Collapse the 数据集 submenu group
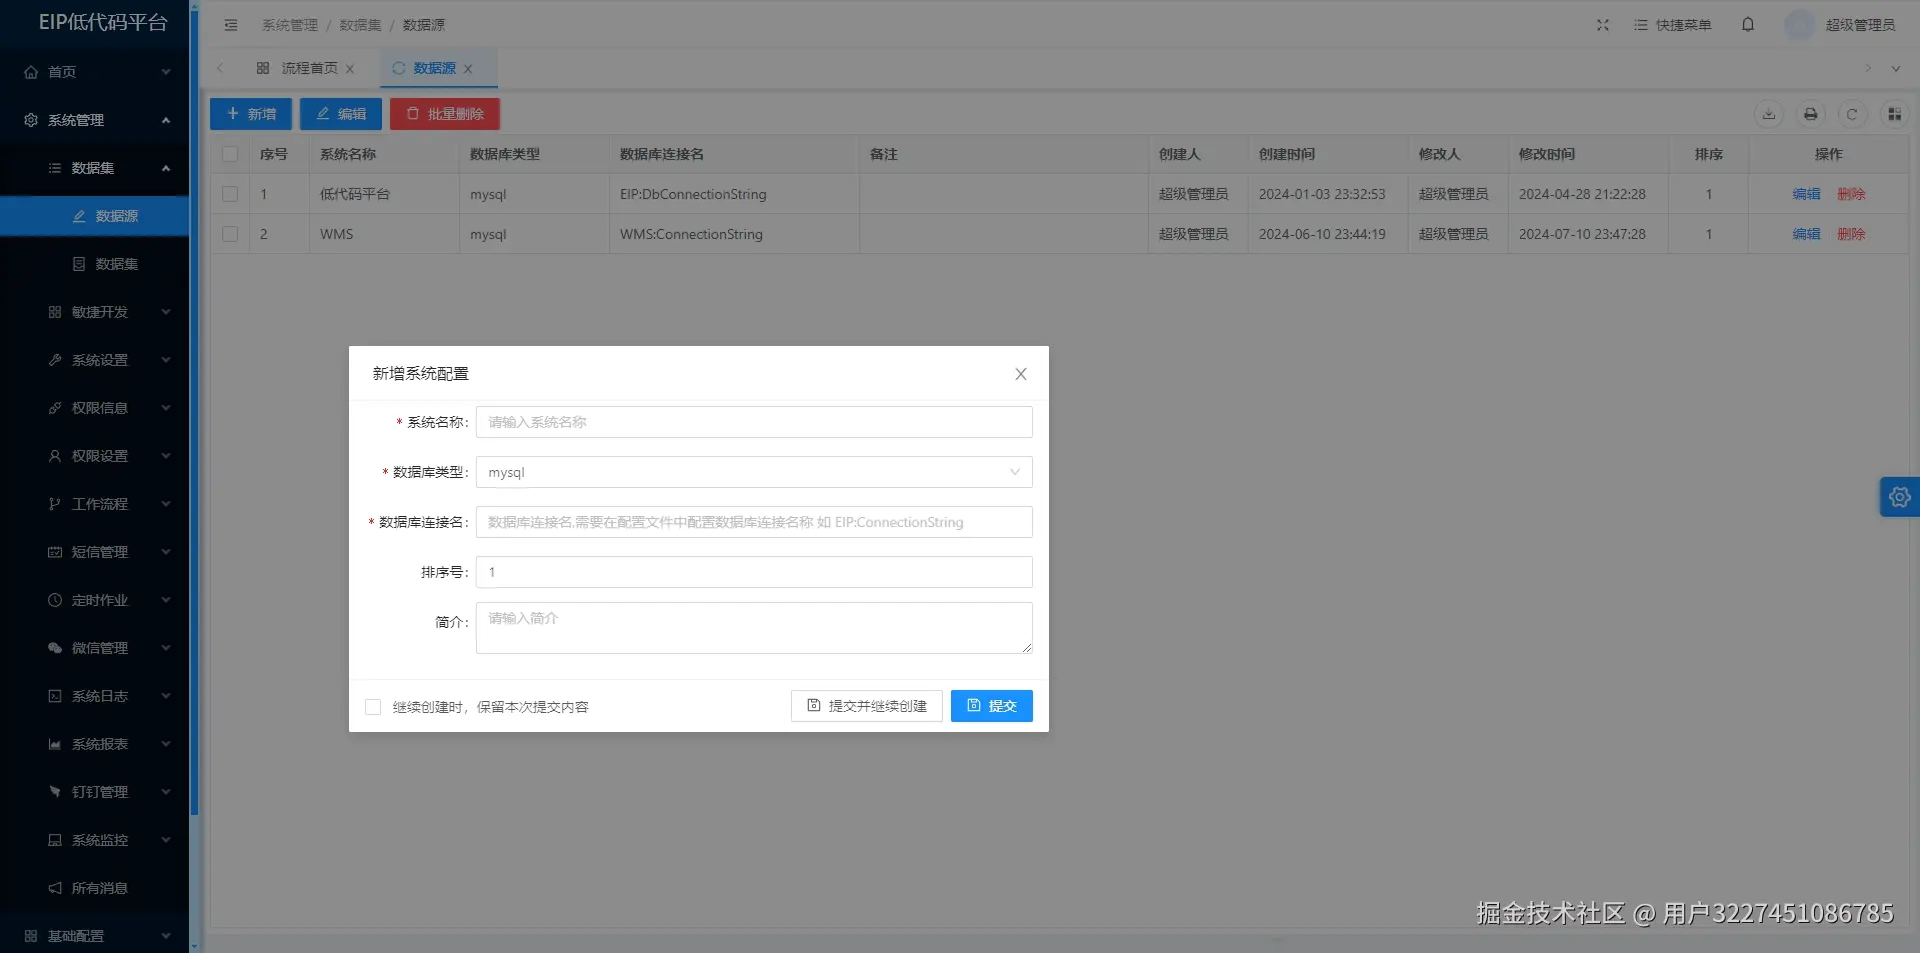The width and height of the screenshot is (1920, 953). pyautogui.click(x=95, y=168)
